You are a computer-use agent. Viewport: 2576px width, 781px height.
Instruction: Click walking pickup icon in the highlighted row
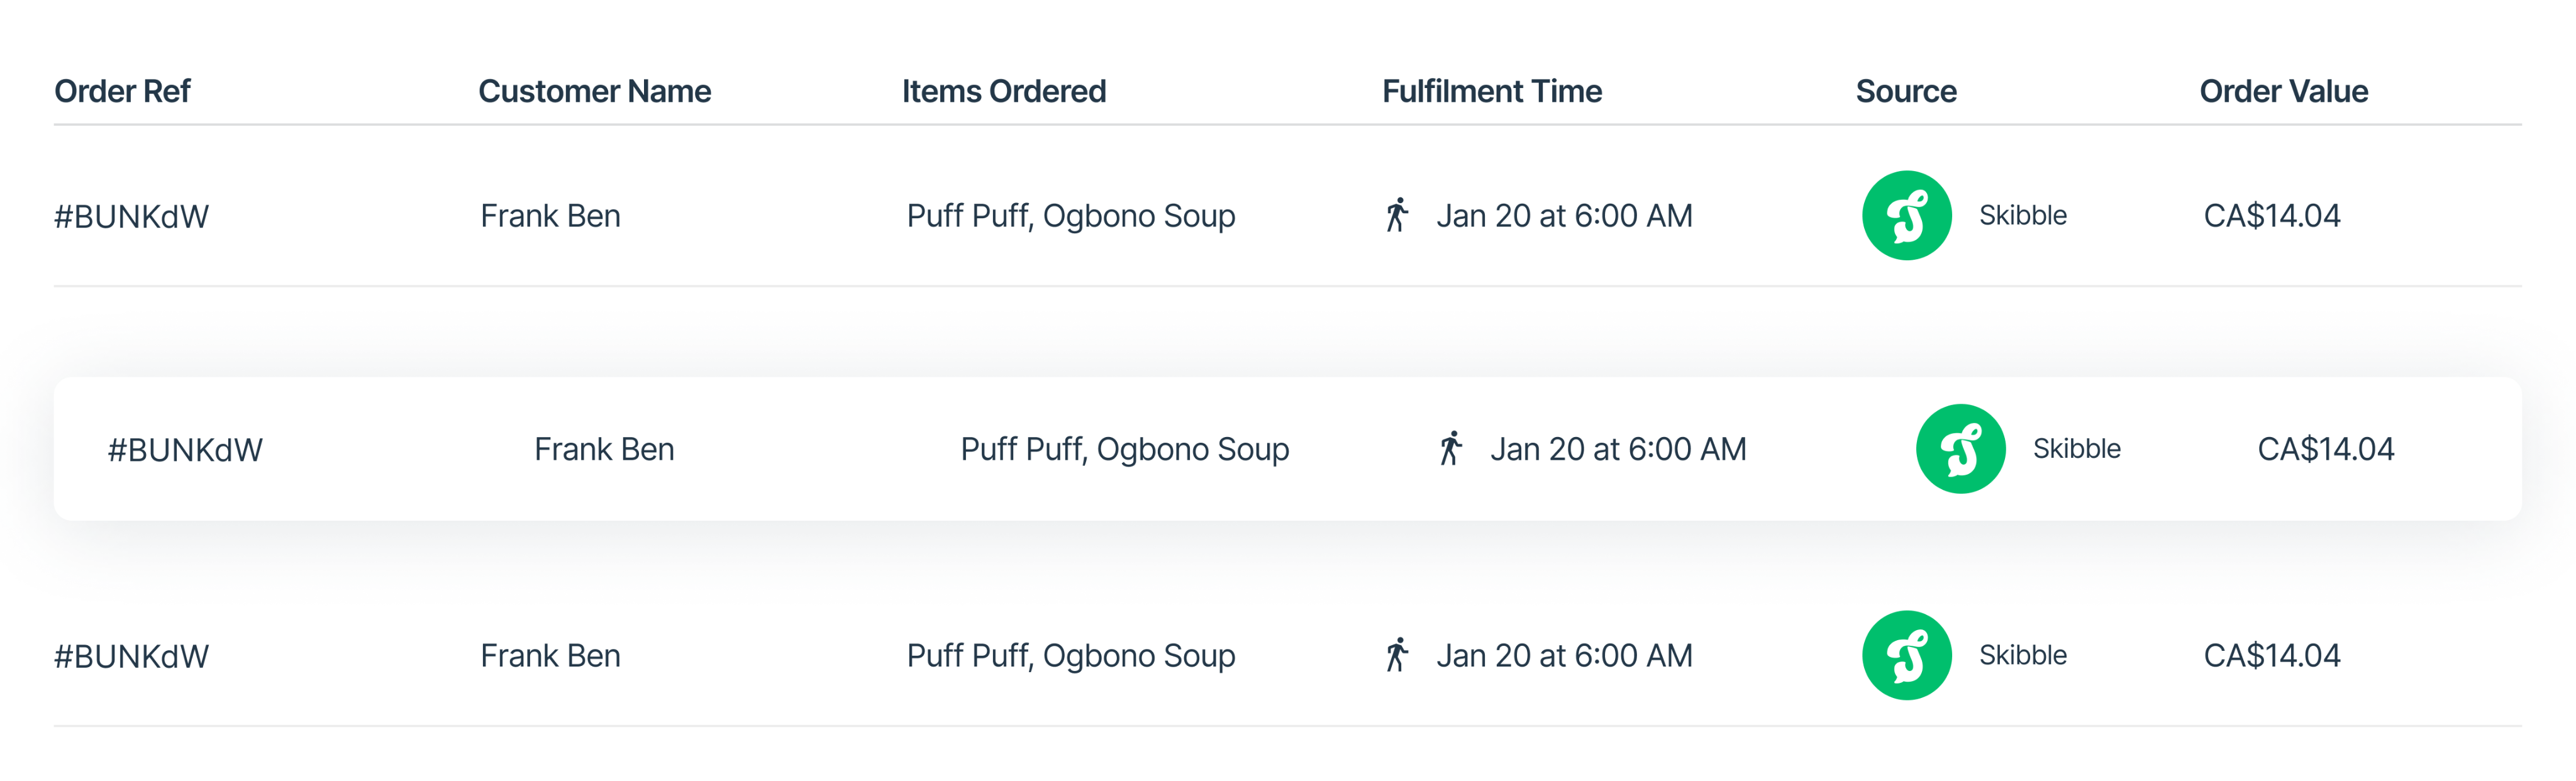[x=1451, y=449]
